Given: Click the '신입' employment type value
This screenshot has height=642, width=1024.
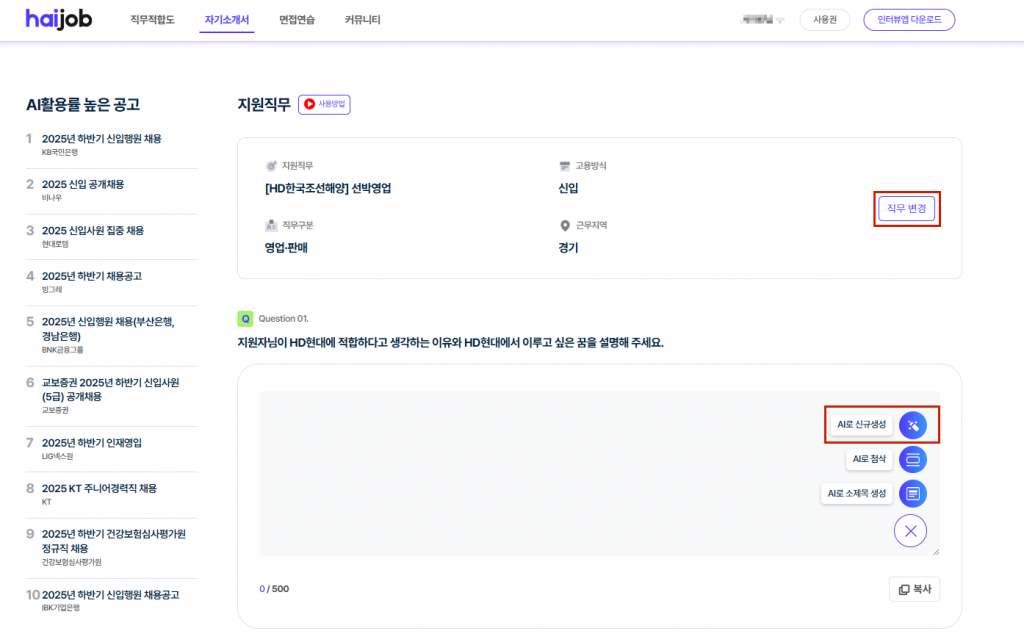Looking at the screenshot, I should (x=568, y=189).
